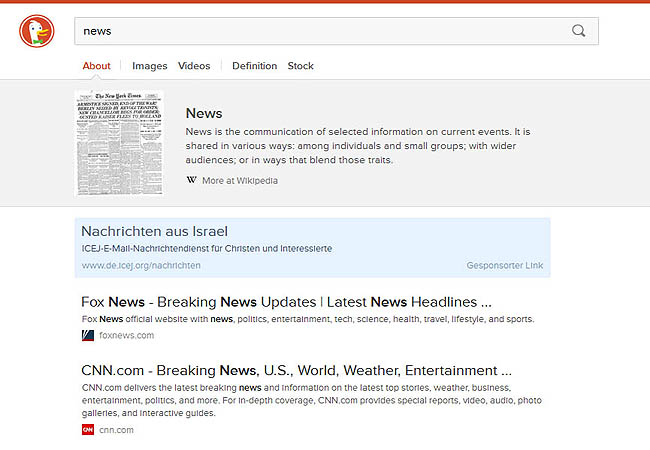Screen dimensions: 650x450
Task: Click the Fox News favicon
Action: coord(88,335)
